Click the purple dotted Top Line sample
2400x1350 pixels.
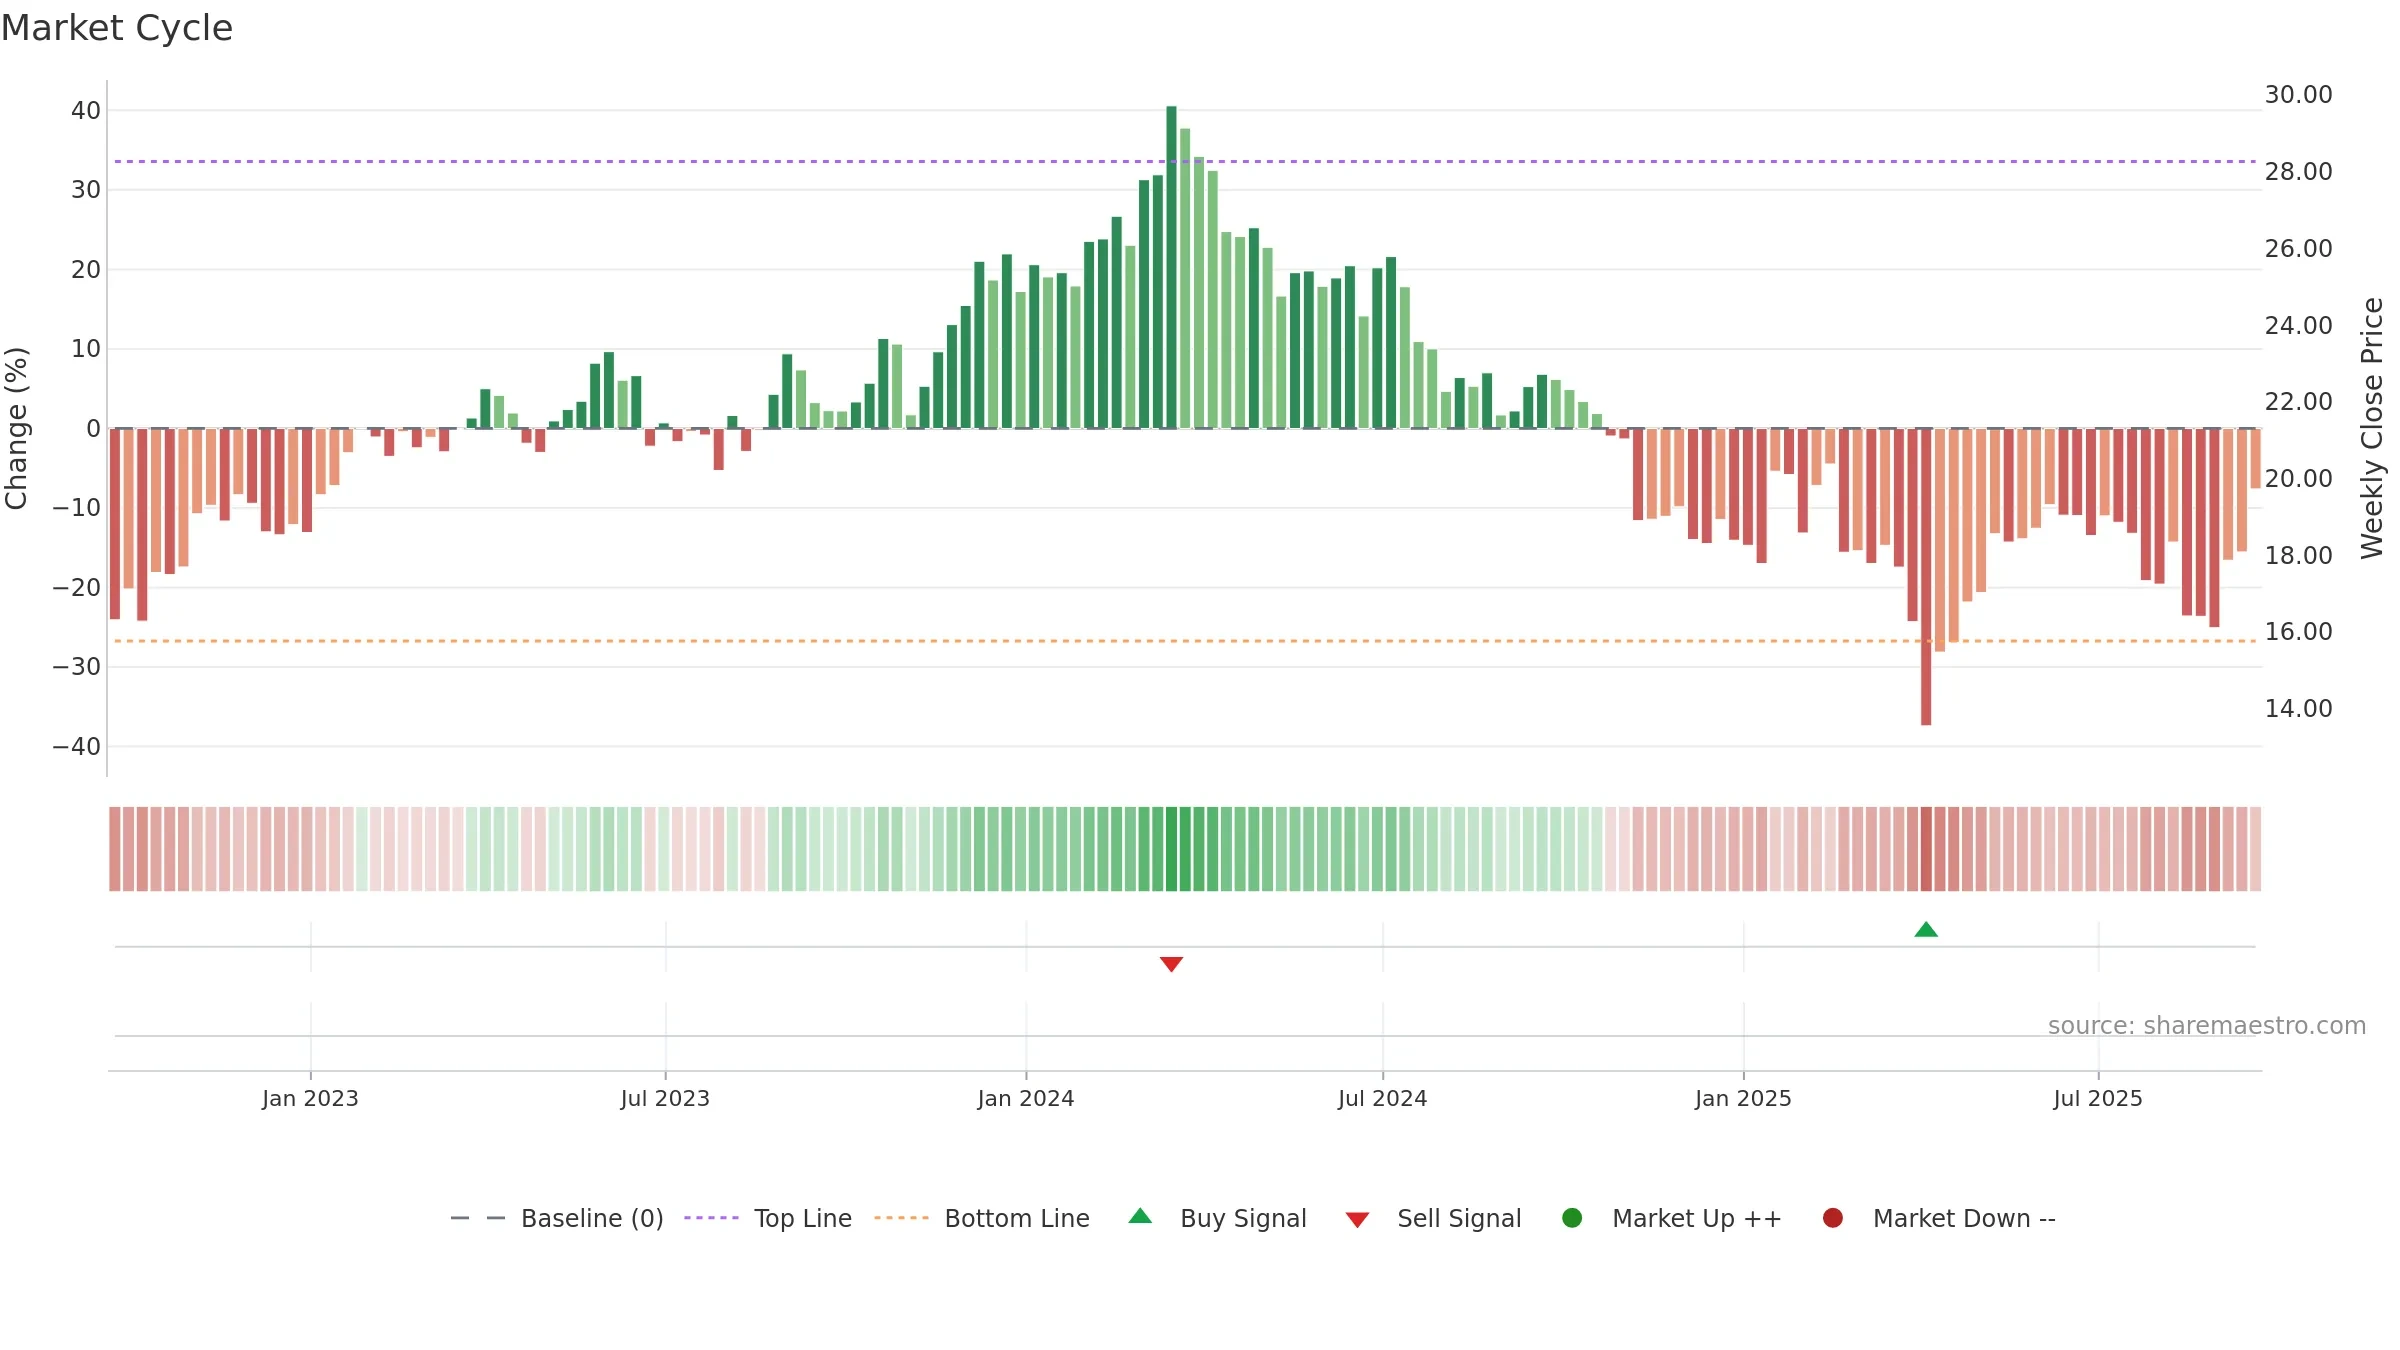point(711,1218)
